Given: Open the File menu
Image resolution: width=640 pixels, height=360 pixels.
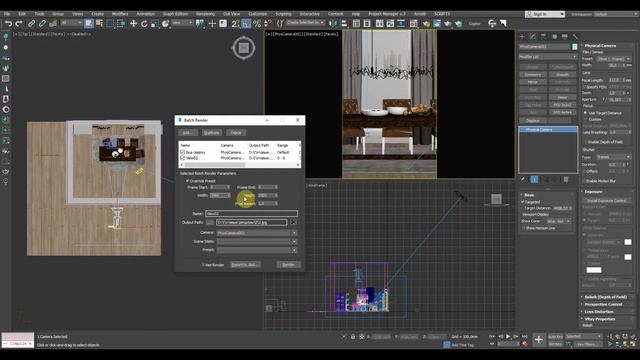Looking at the screenshot, I should point(7,14).
